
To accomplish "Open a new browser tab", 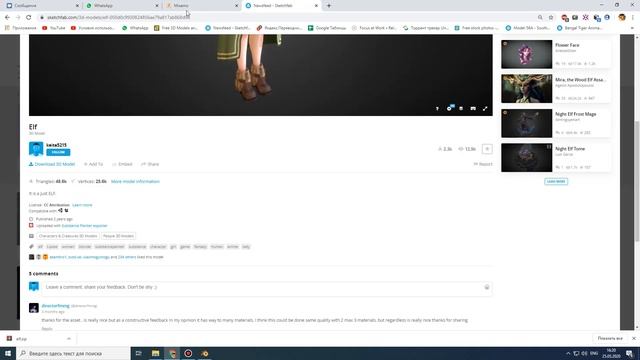I will tap(329, 6).
